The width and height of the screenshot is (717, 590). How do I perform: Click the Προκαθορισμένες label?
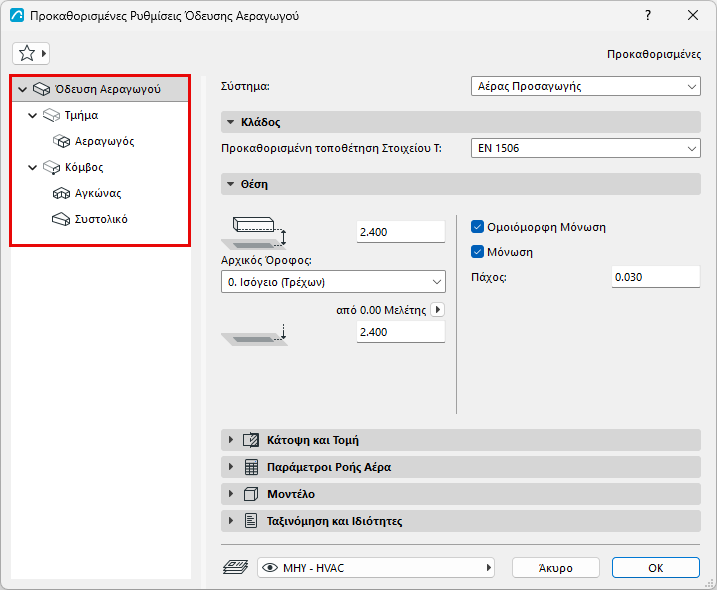point(654,54)
